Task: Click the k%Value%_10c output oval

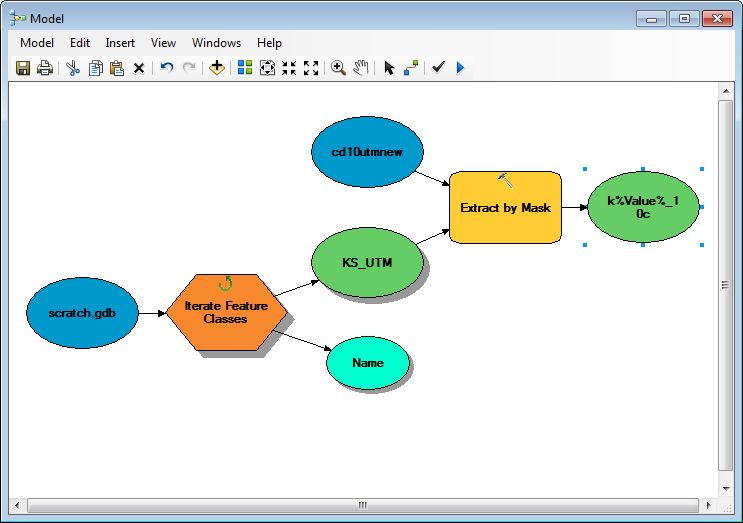Action: point(643,207)
